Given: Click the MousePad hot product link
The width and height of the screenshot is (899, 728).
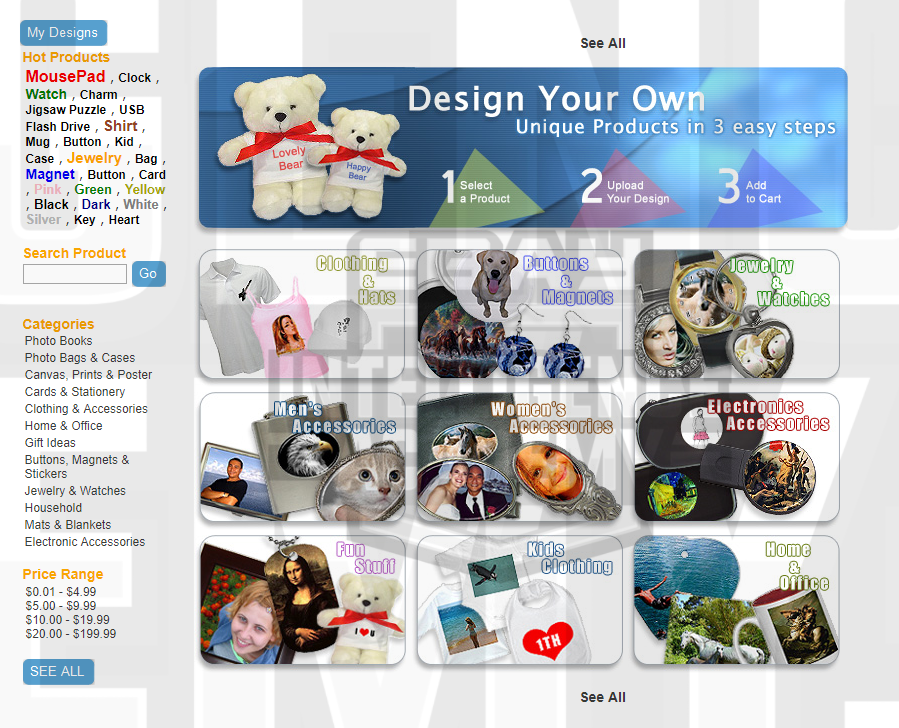Looking at the screenshot, I should [x=65, y=77].
